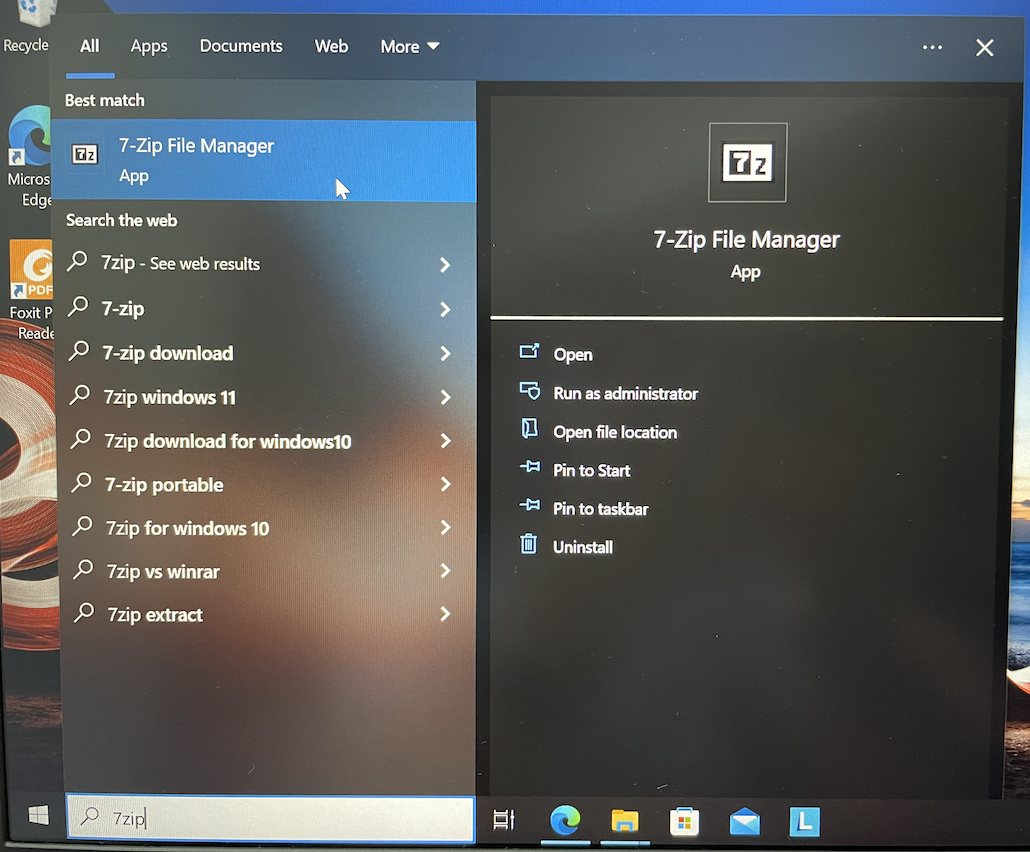Open the More filter dropdown
Screen dimensions: 1030x852
pyautogui.click(x=410, y=47)
